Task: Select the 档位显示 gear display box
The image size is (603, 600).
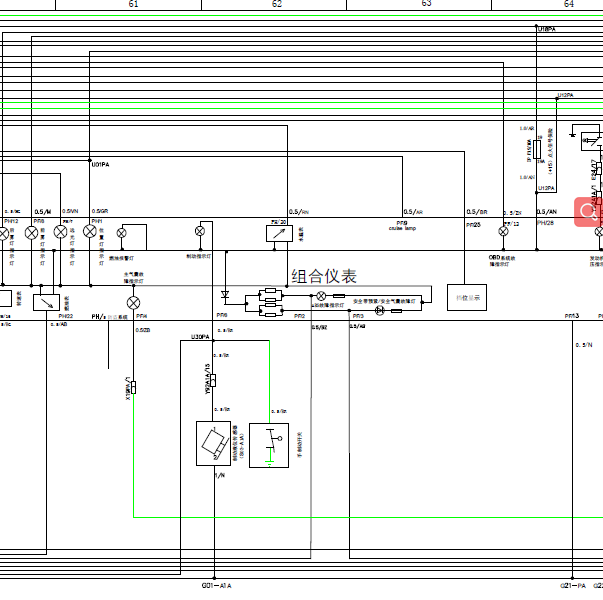Action: 467,297
